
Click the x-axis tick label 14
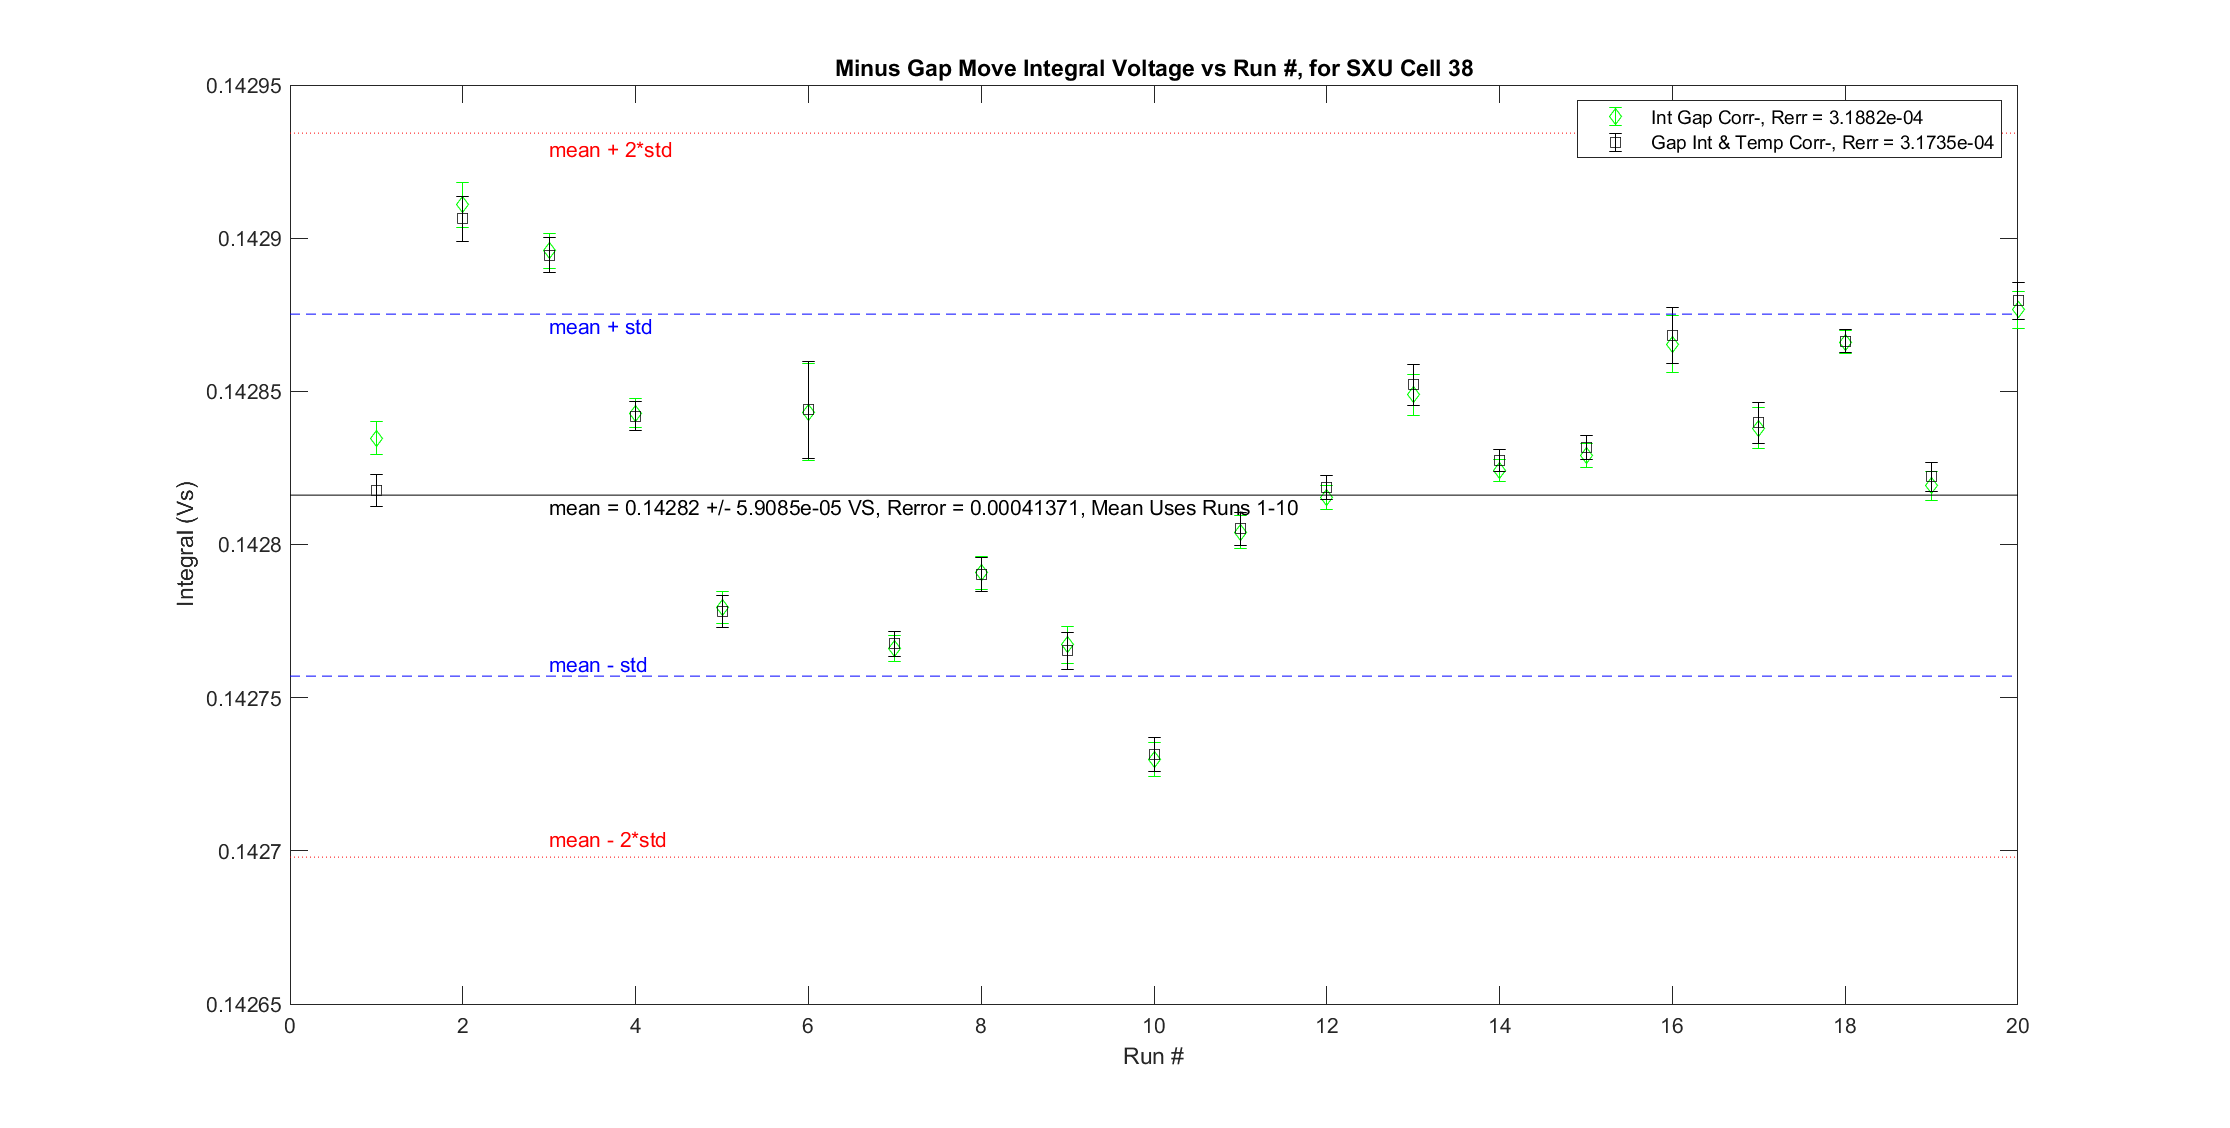click(1499, 1026)
